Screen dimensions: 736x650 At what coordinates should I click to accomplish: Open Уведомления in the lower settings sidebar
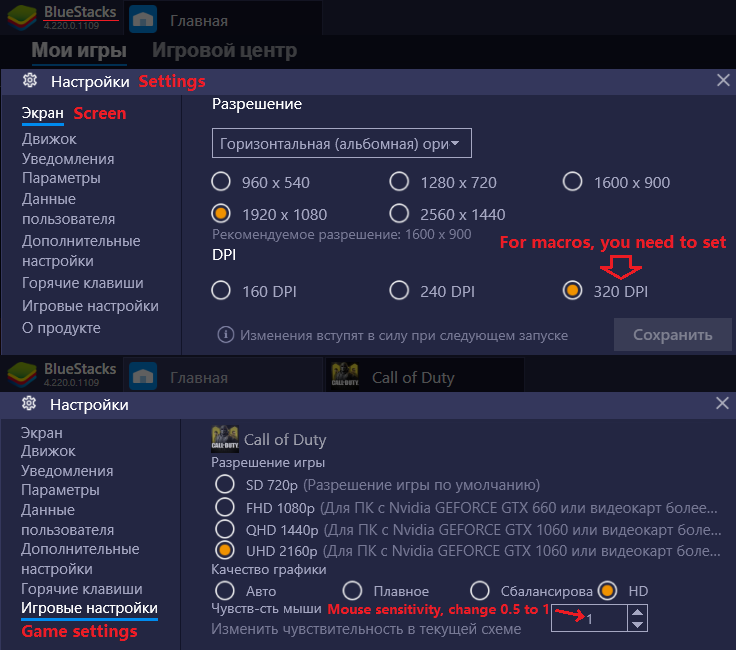pos(67,471)
